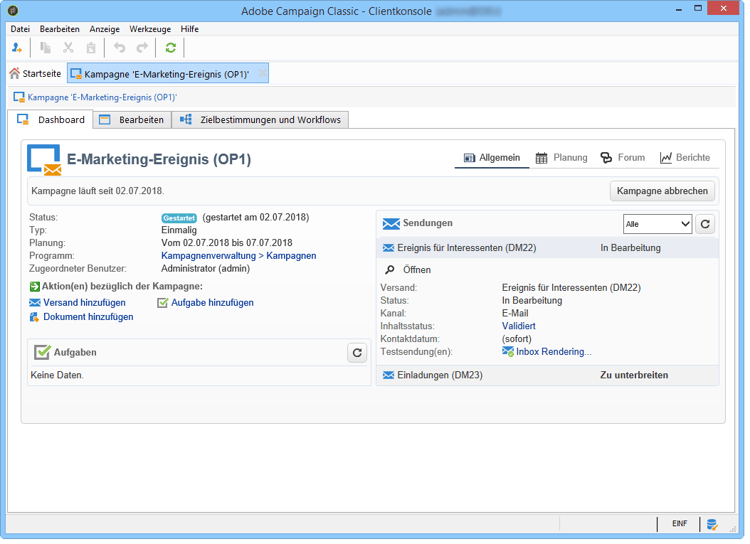The image size is (750, 544).
Task: Close the Kampagne 'E-Marketing-Ereignis (OP1)' tab
Action: pyautogui.click(x=263, y=73)
